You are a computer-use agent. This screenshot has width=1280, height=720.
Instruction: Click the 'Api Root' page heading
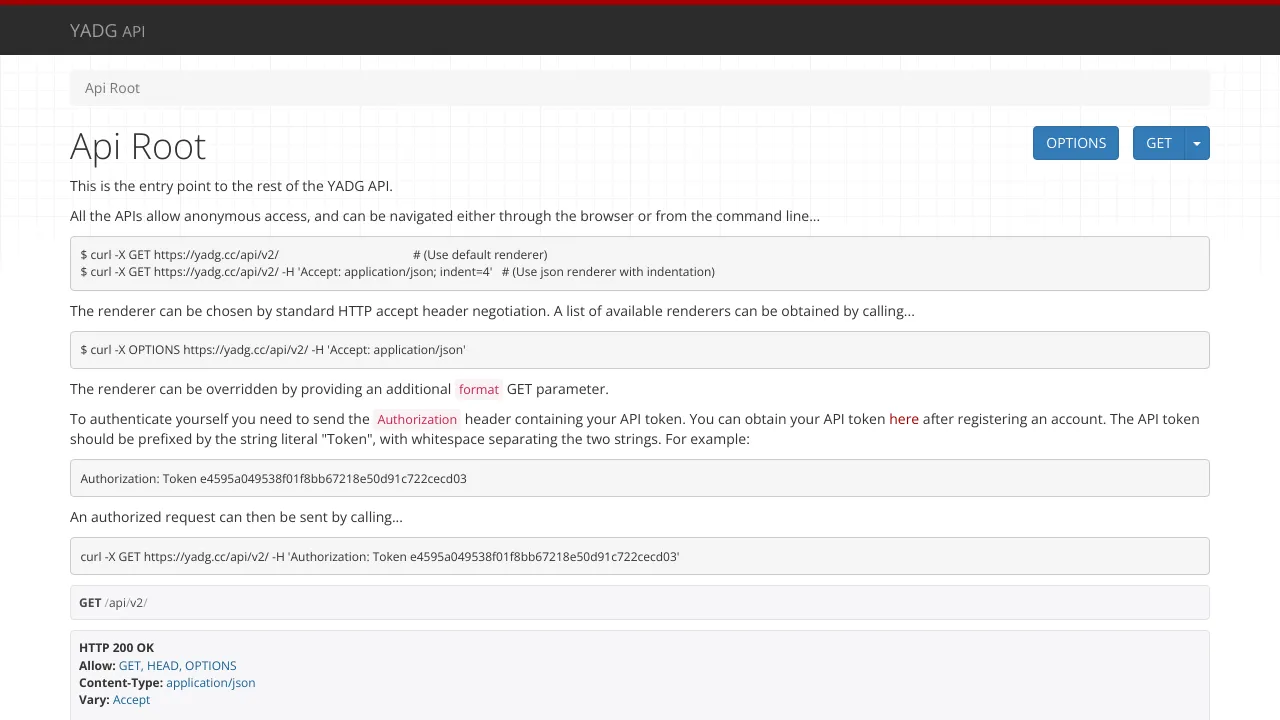point(138,146)
